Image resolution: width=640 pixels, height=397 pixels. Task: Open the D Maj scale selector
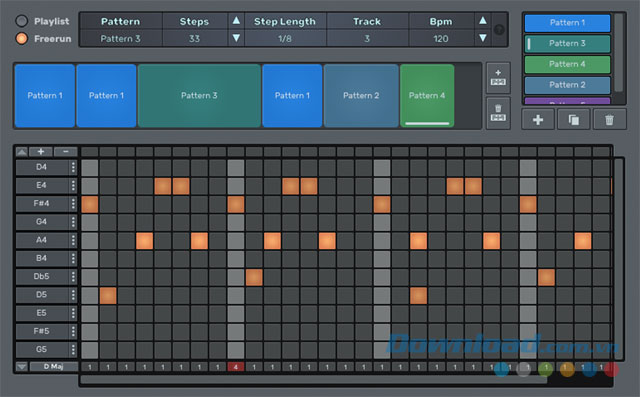(53, 366)
